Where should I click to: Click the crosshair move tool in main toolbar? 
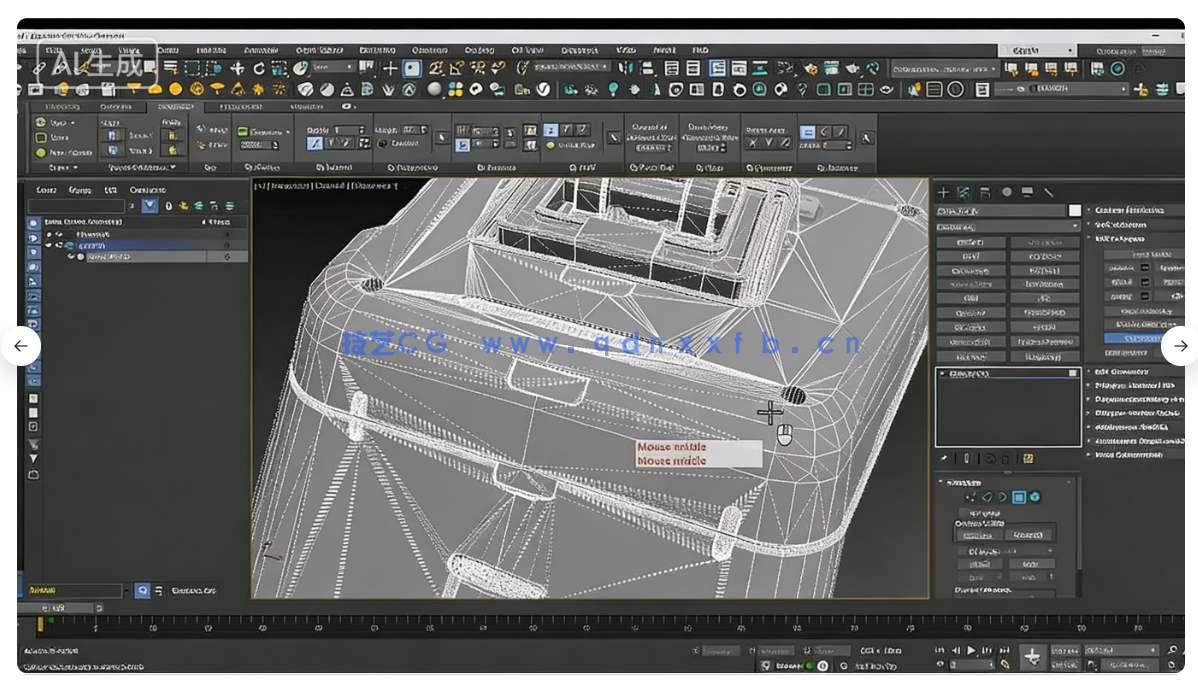point(237,68)
